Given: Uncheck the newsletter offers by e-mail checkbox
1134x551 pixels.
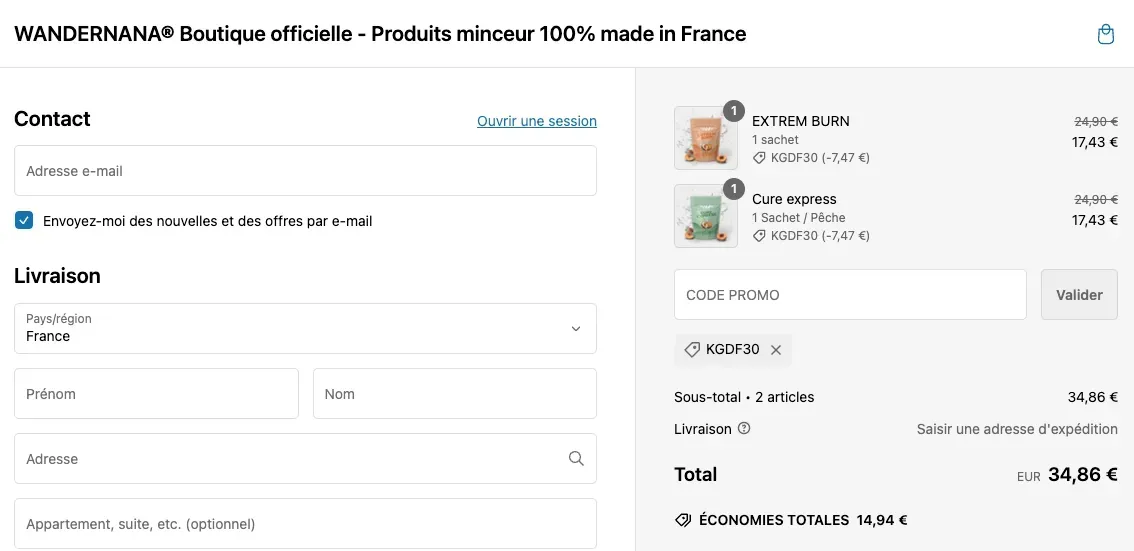Looking at the screenshot, I should pyautogui.click(x=24, y=221).
